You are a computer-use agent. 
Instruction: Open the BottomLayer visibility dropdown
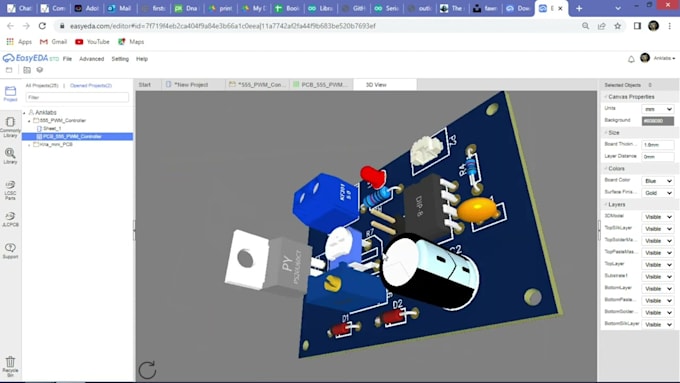[658, 288]
